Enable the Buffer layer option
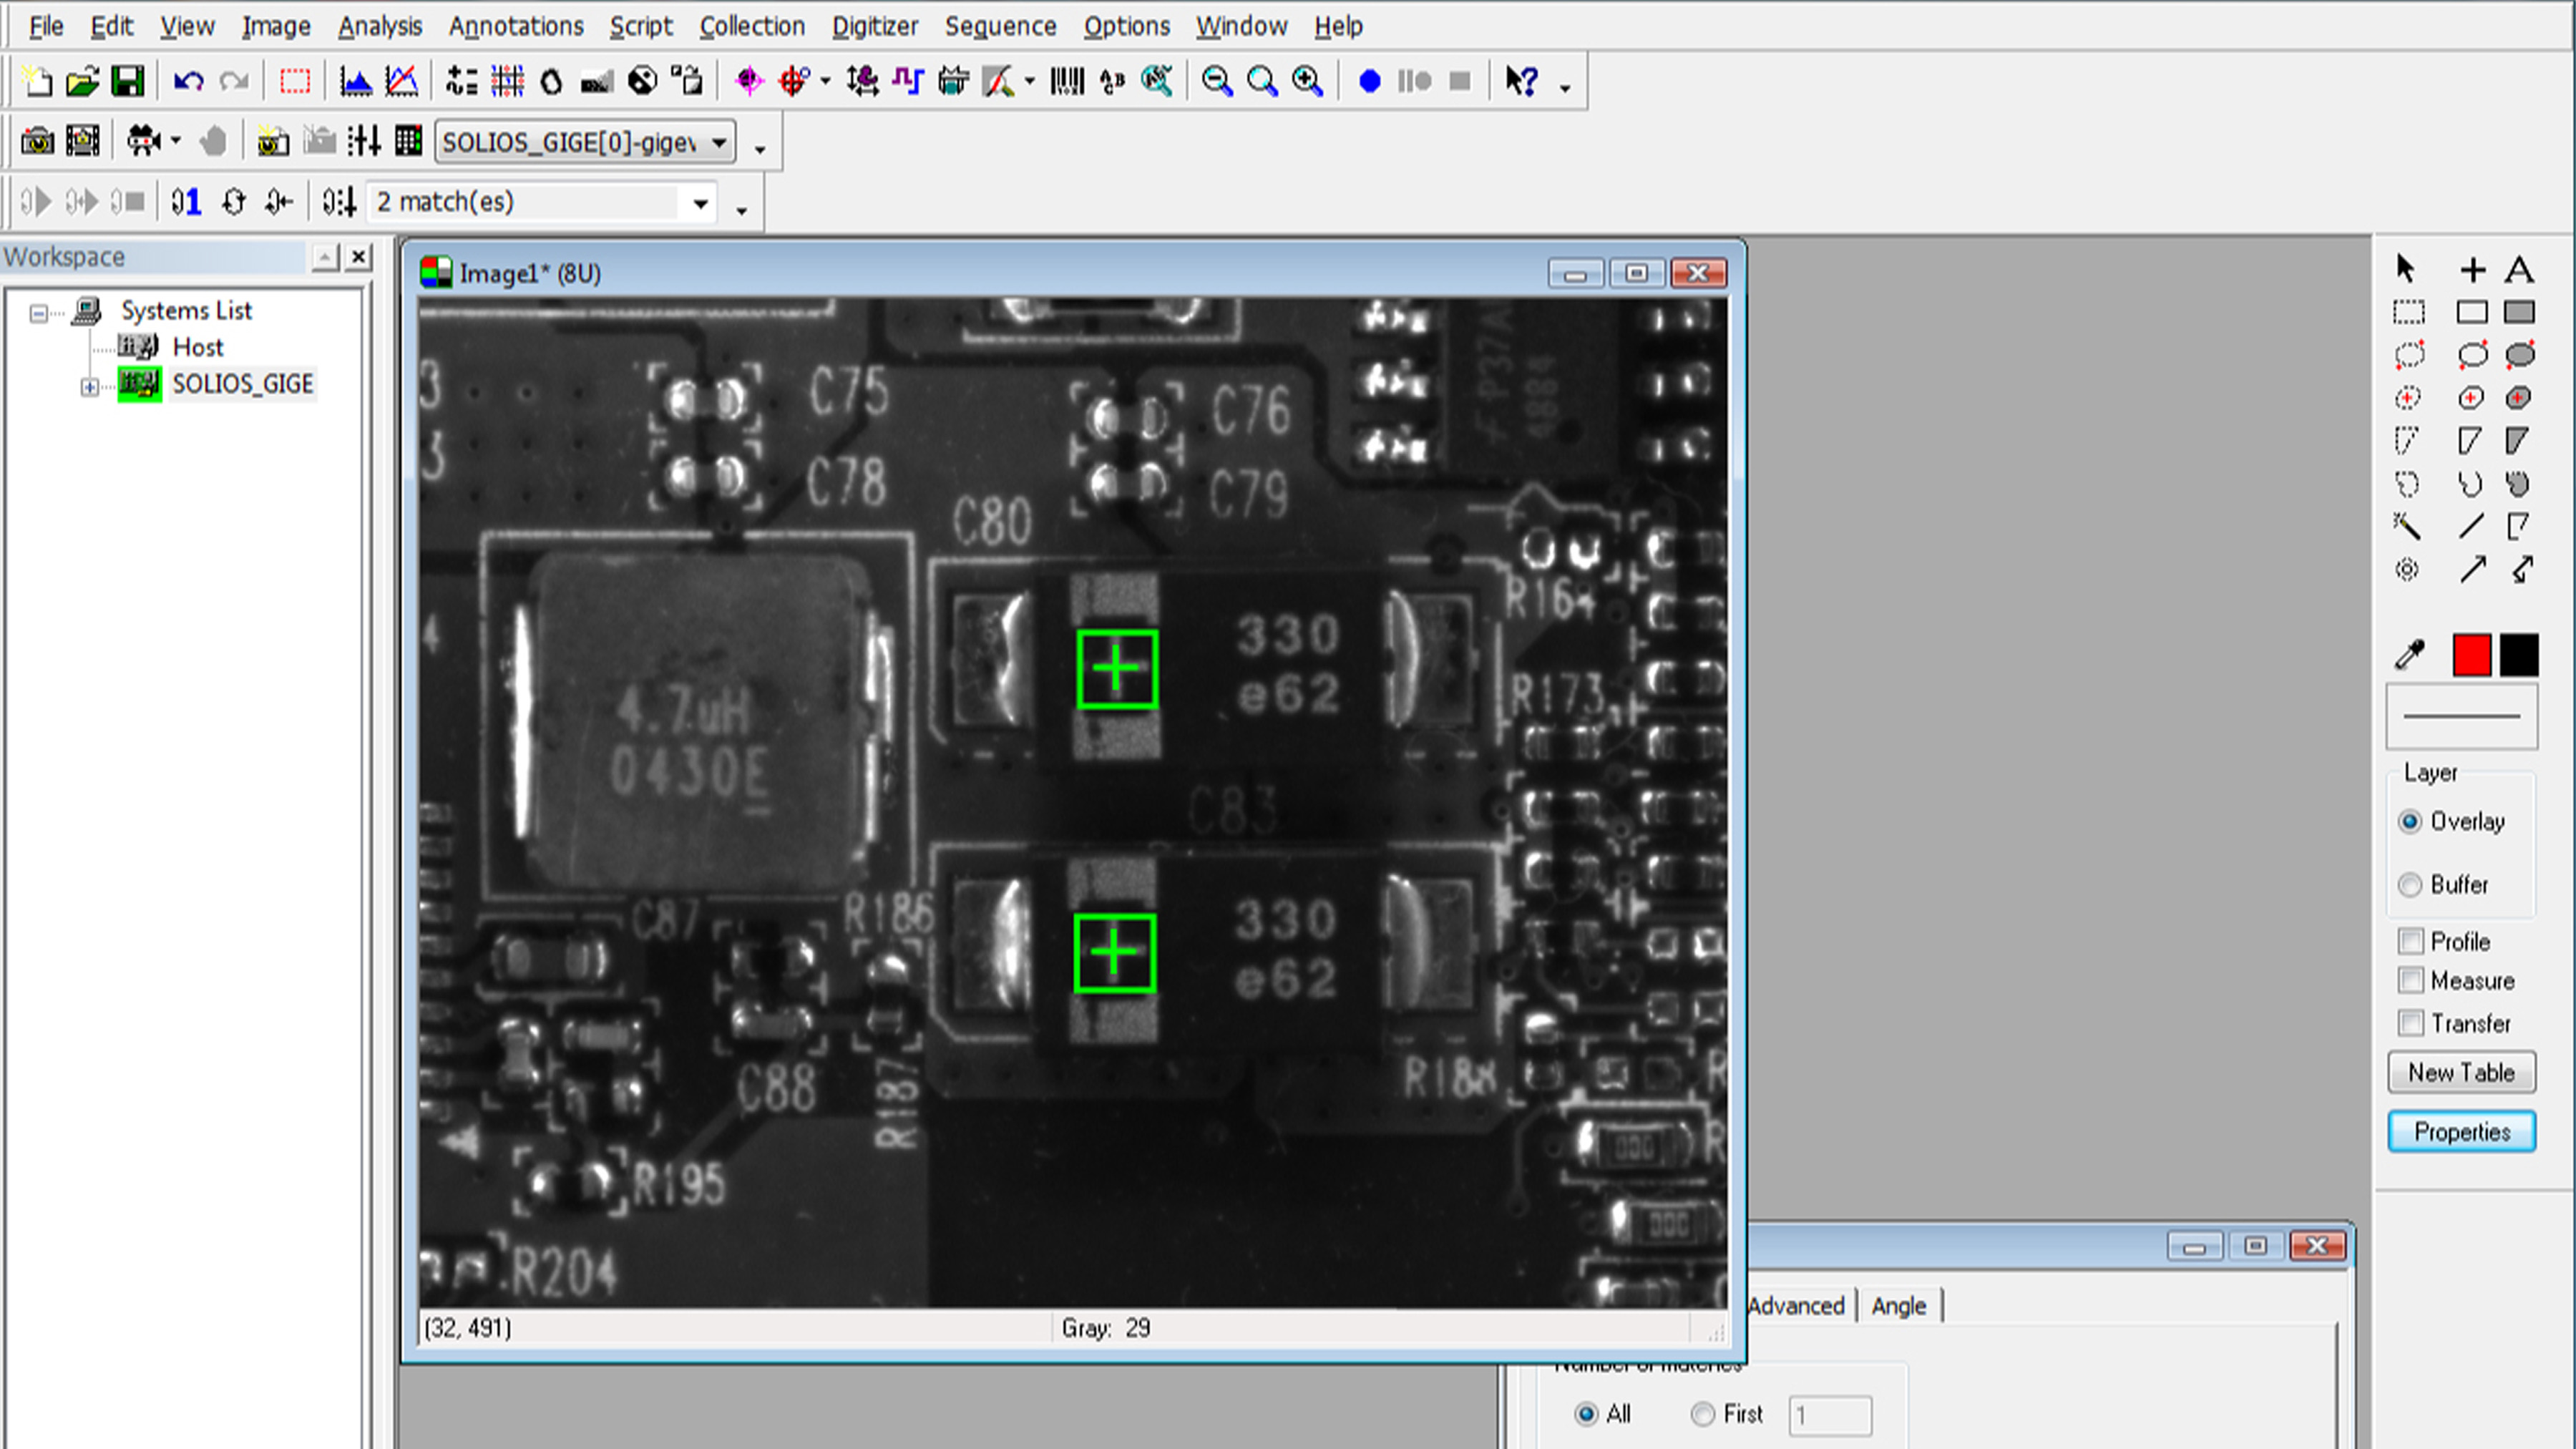 tap(2410, 885)
